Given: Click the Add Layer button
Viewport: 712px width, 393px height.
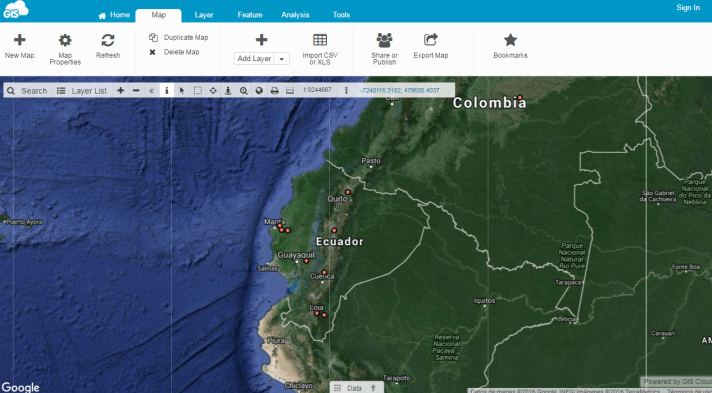Looking at the screenshot, I should [x=254, y=59].
